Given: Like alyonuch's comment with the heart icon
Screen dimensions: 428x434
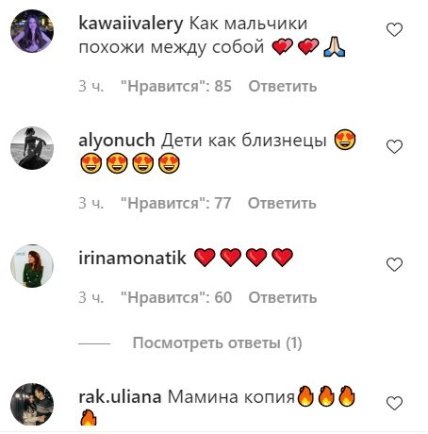Looking at the screenshot, I should 395,147.
